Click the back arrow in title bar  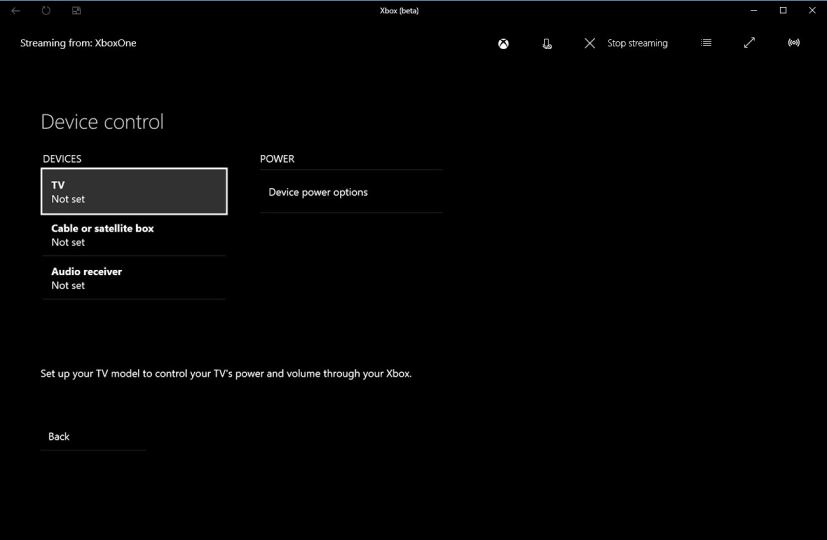(15, 10)
